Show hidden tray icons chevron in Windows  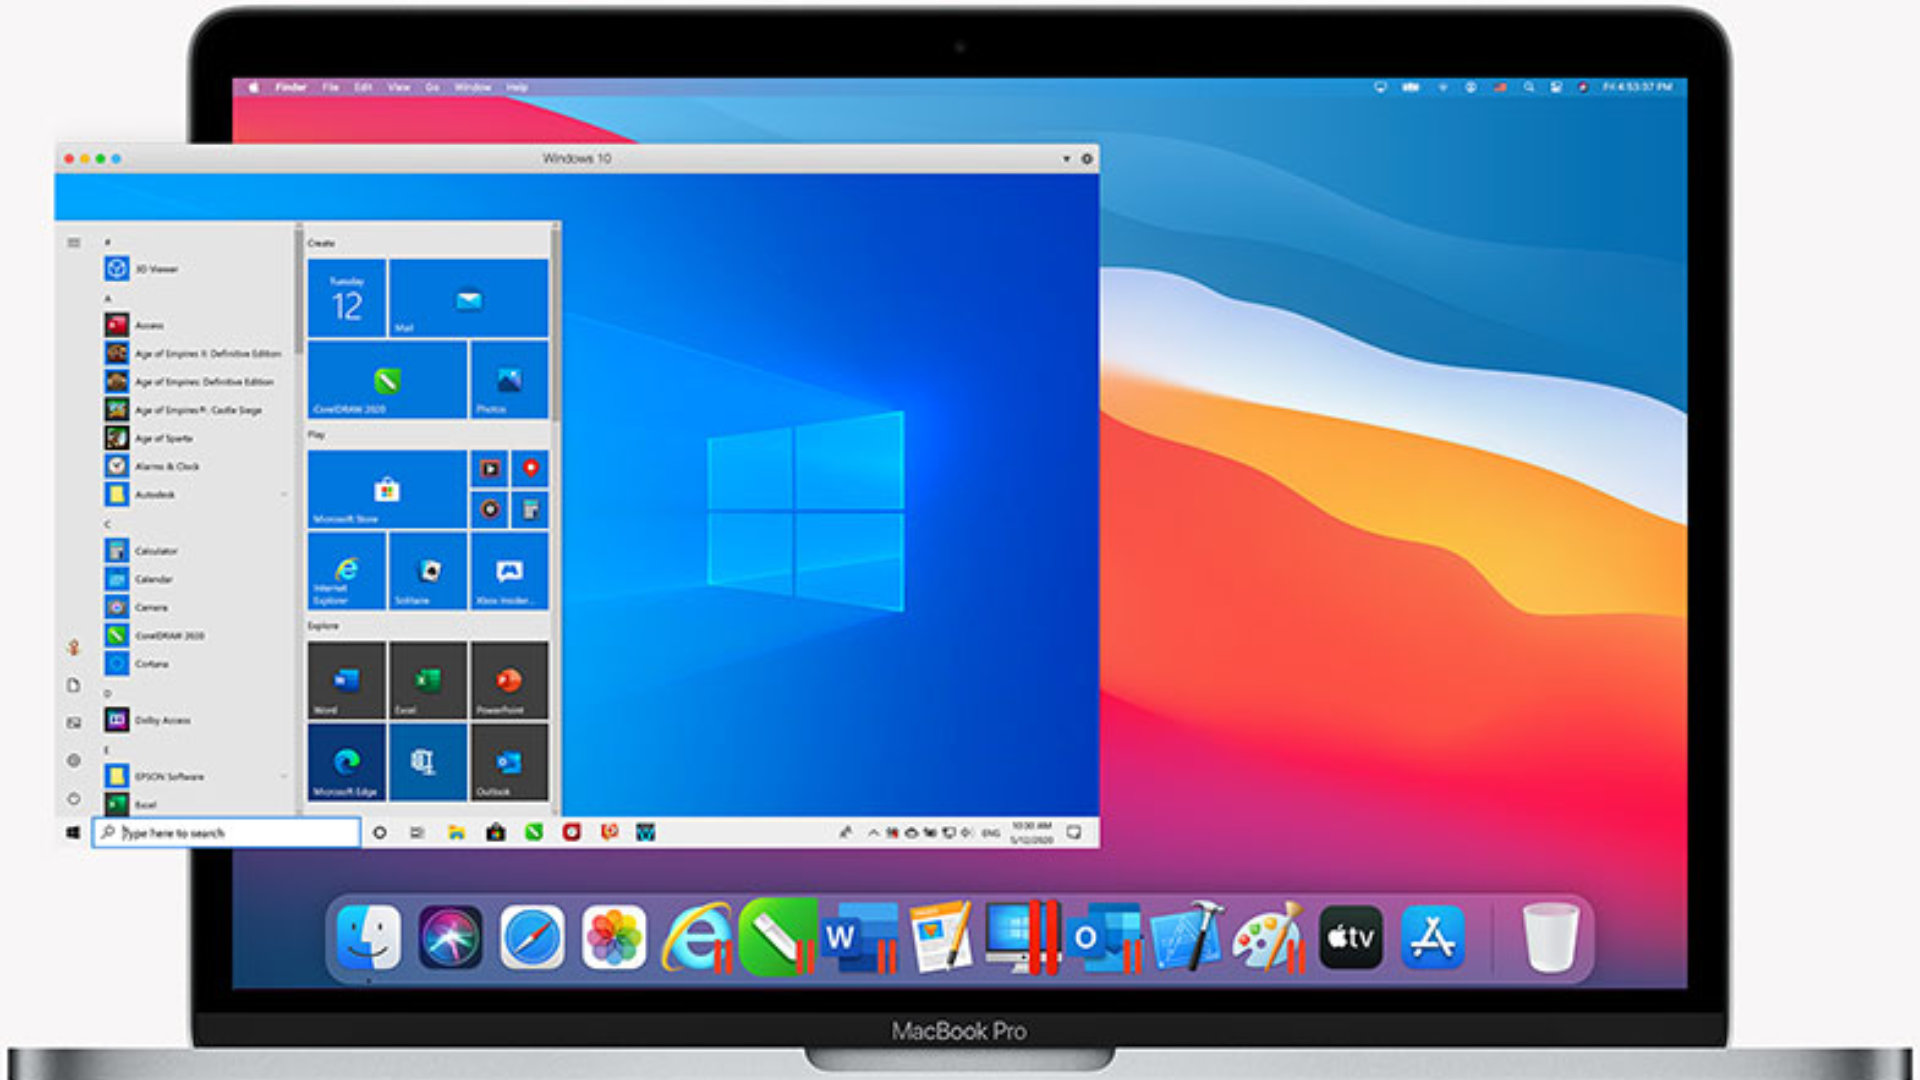[x=873, y=832]
